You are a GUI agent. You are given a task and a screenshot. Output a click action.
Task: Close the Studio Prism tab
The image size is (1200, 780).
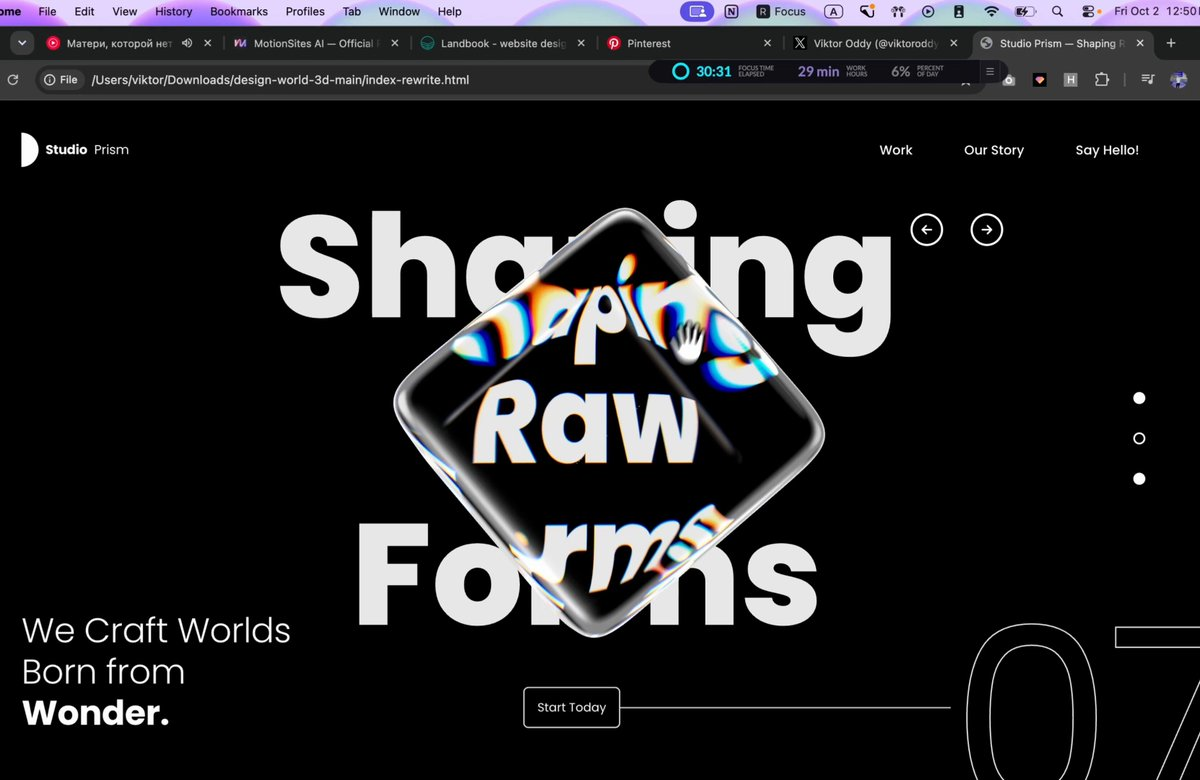(x=1141, y=43)
